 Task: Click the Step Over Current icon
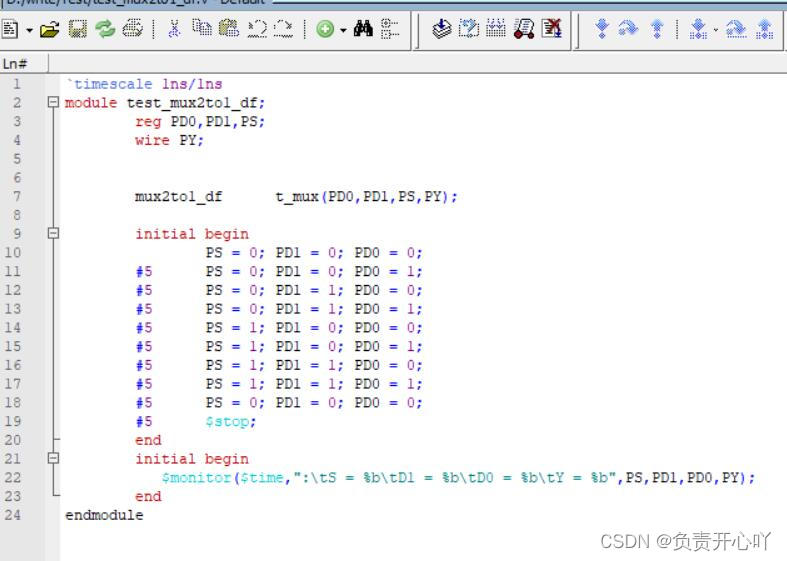(736, 29)
